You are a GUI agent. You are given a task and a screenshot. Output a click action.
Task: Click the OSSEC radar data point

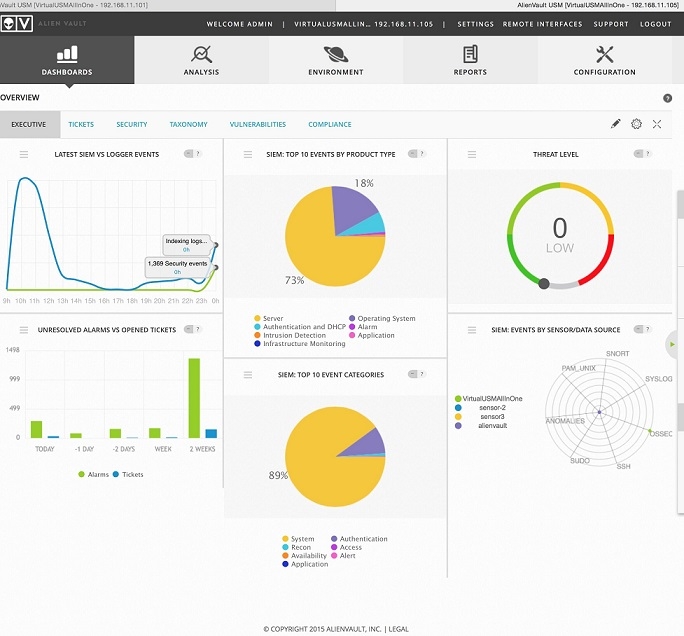click(650, 431)
